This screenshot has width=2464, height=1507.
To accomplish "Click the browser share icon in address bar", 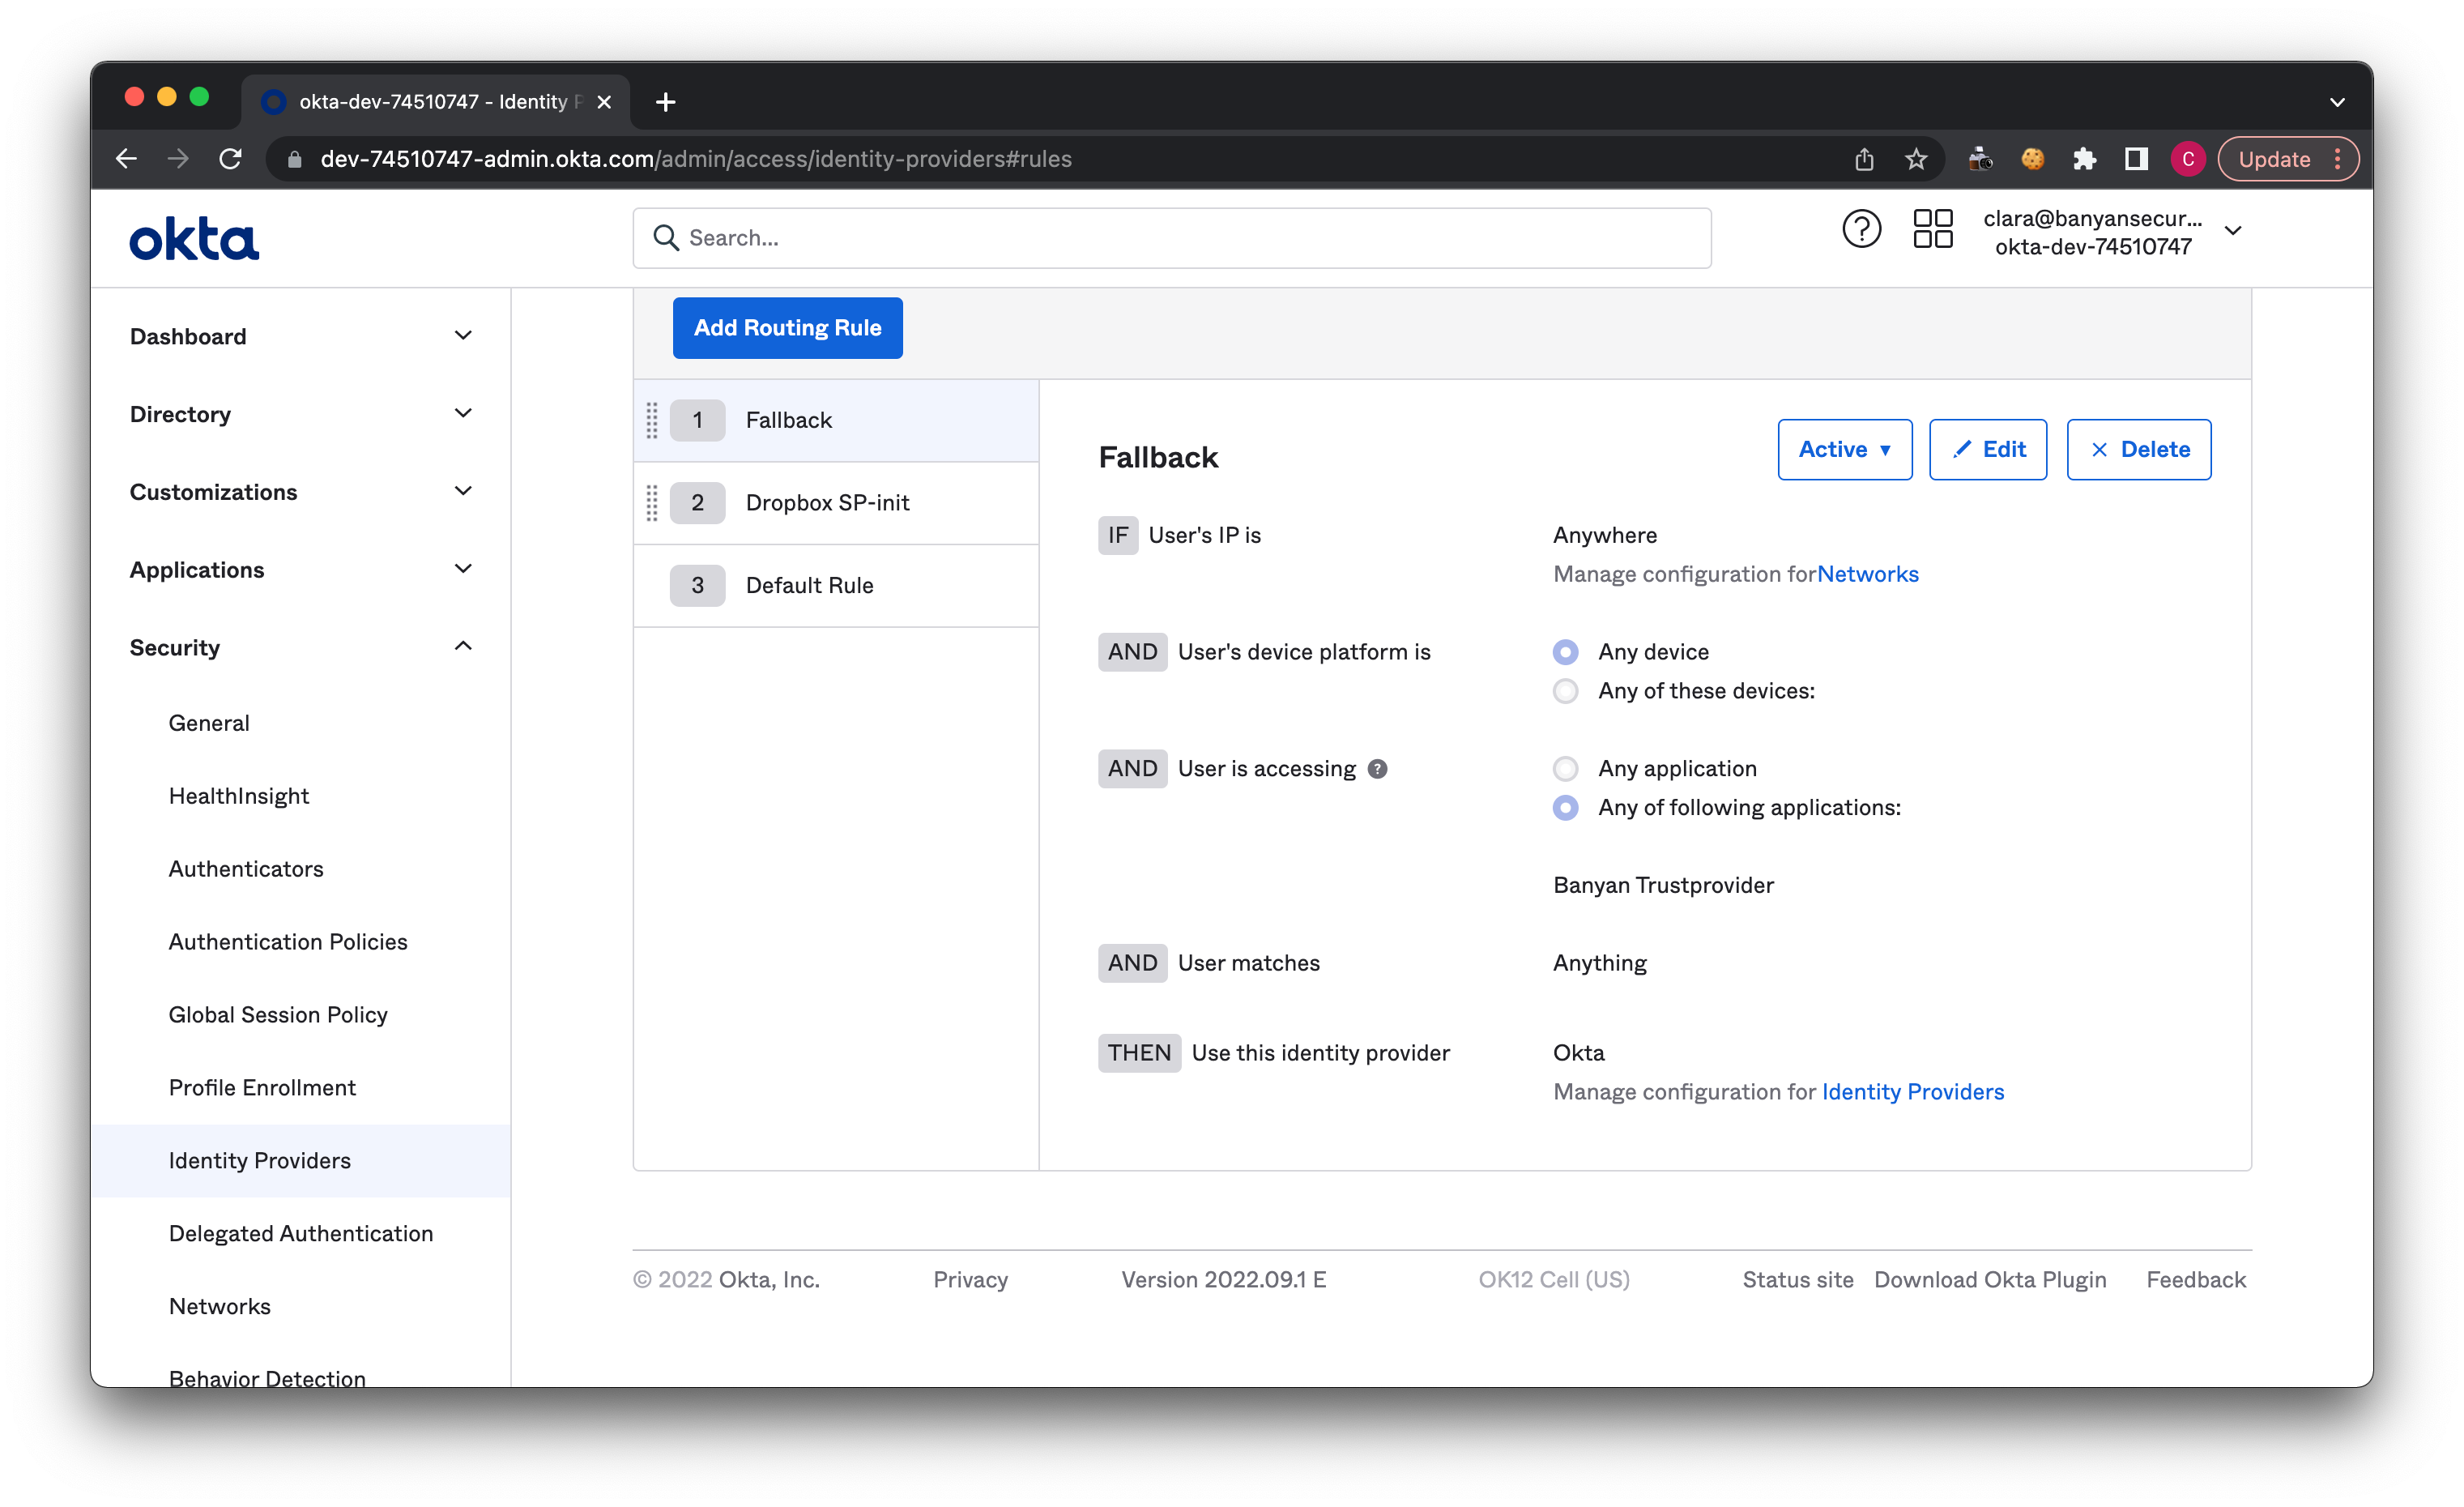I will point(1864,159).
